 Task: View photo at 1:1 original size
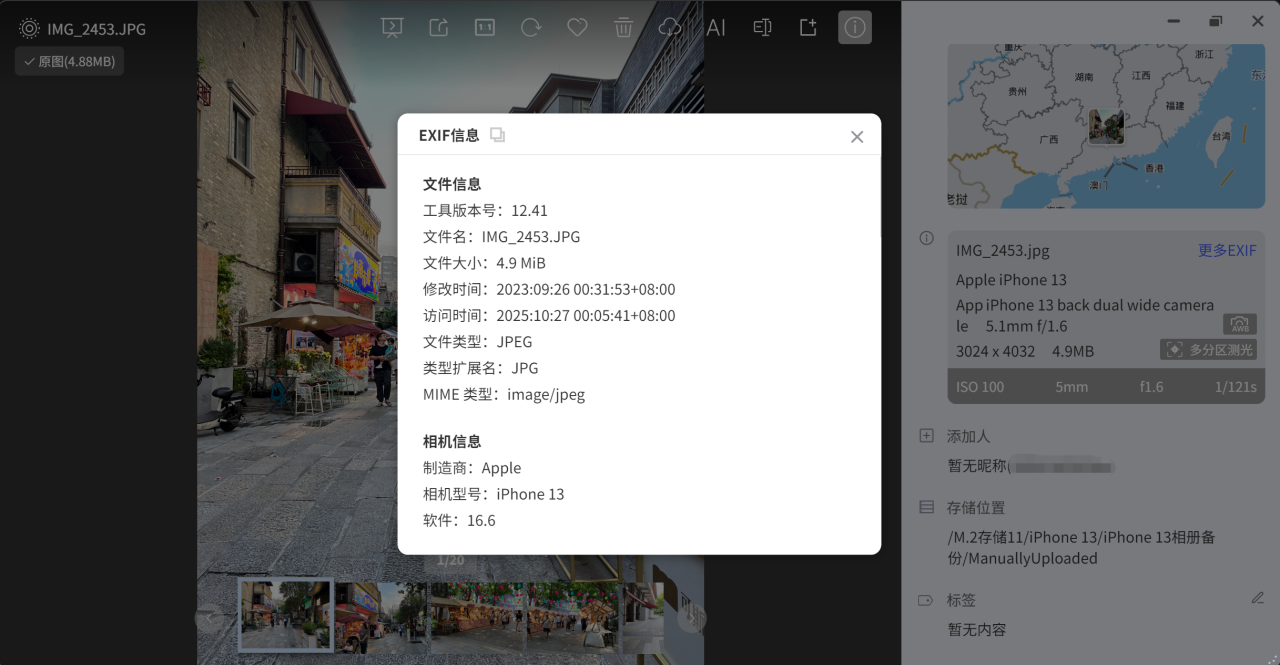485,28
